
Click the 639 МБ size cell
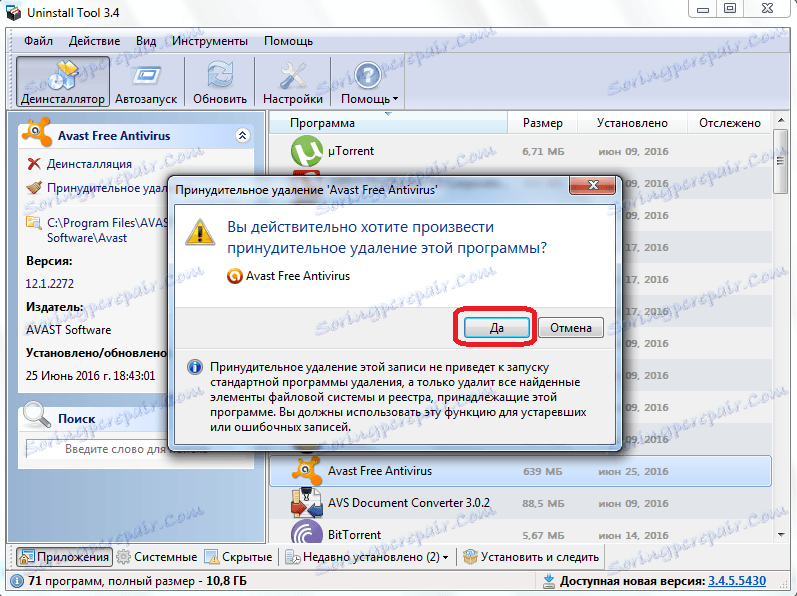[x=542, y=472]
